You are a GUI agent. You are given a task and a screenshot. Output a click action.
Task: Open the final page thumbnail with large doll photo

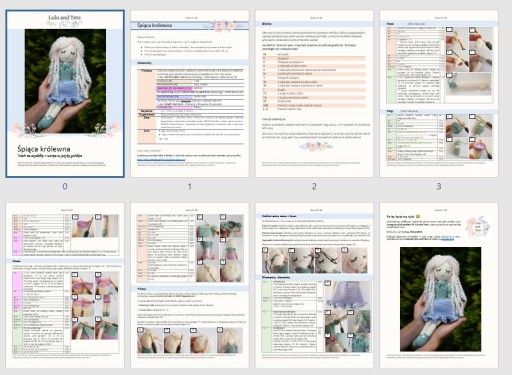pos(439,285)
